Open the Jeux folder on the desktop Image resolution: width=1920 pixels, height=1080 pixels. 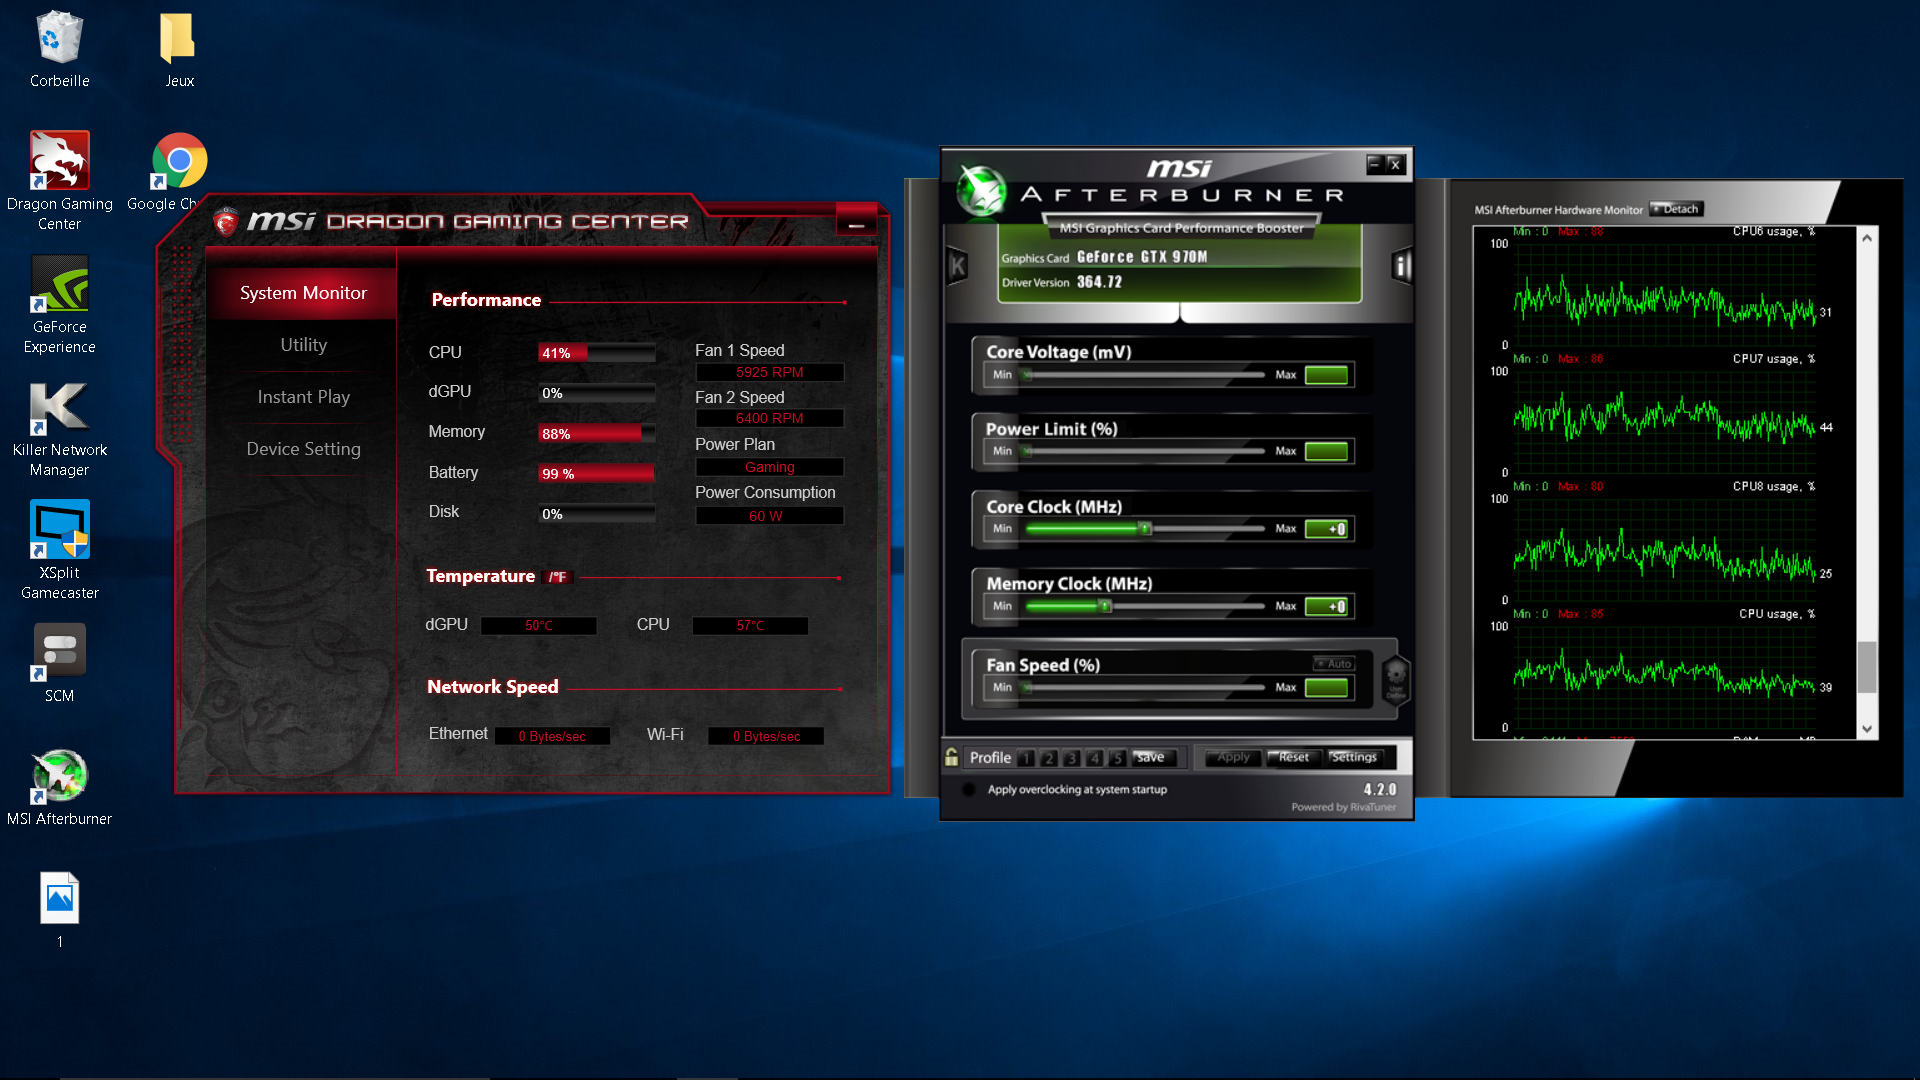click(179, 50)
